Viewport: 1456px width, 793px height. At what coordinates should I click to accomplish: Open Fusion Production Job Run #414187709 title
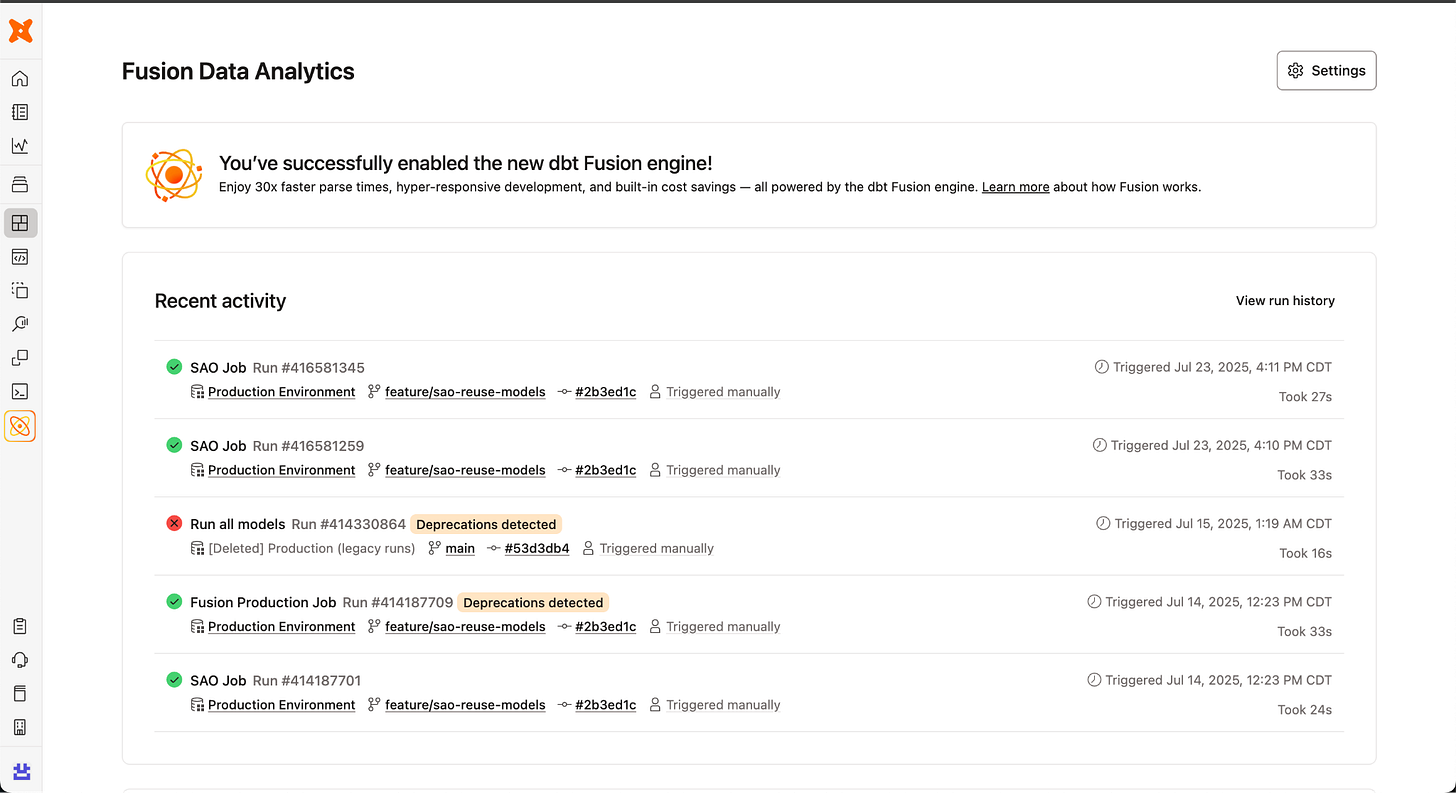pos(321,602)
